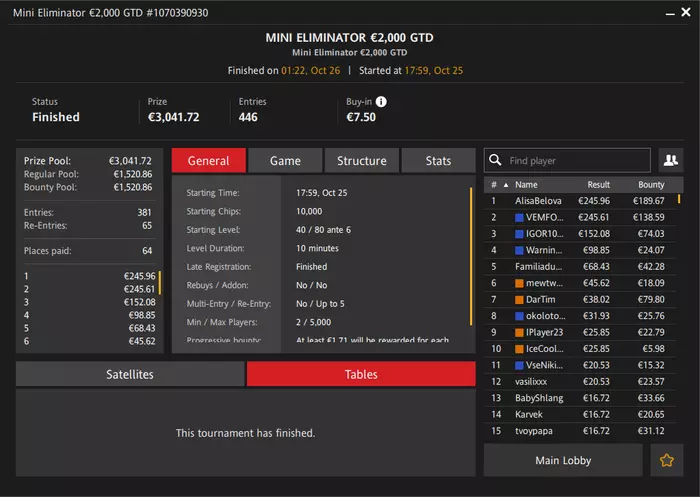Click the Regular Pool label
This screenshot has height=497, width=700.
[51, 174]
